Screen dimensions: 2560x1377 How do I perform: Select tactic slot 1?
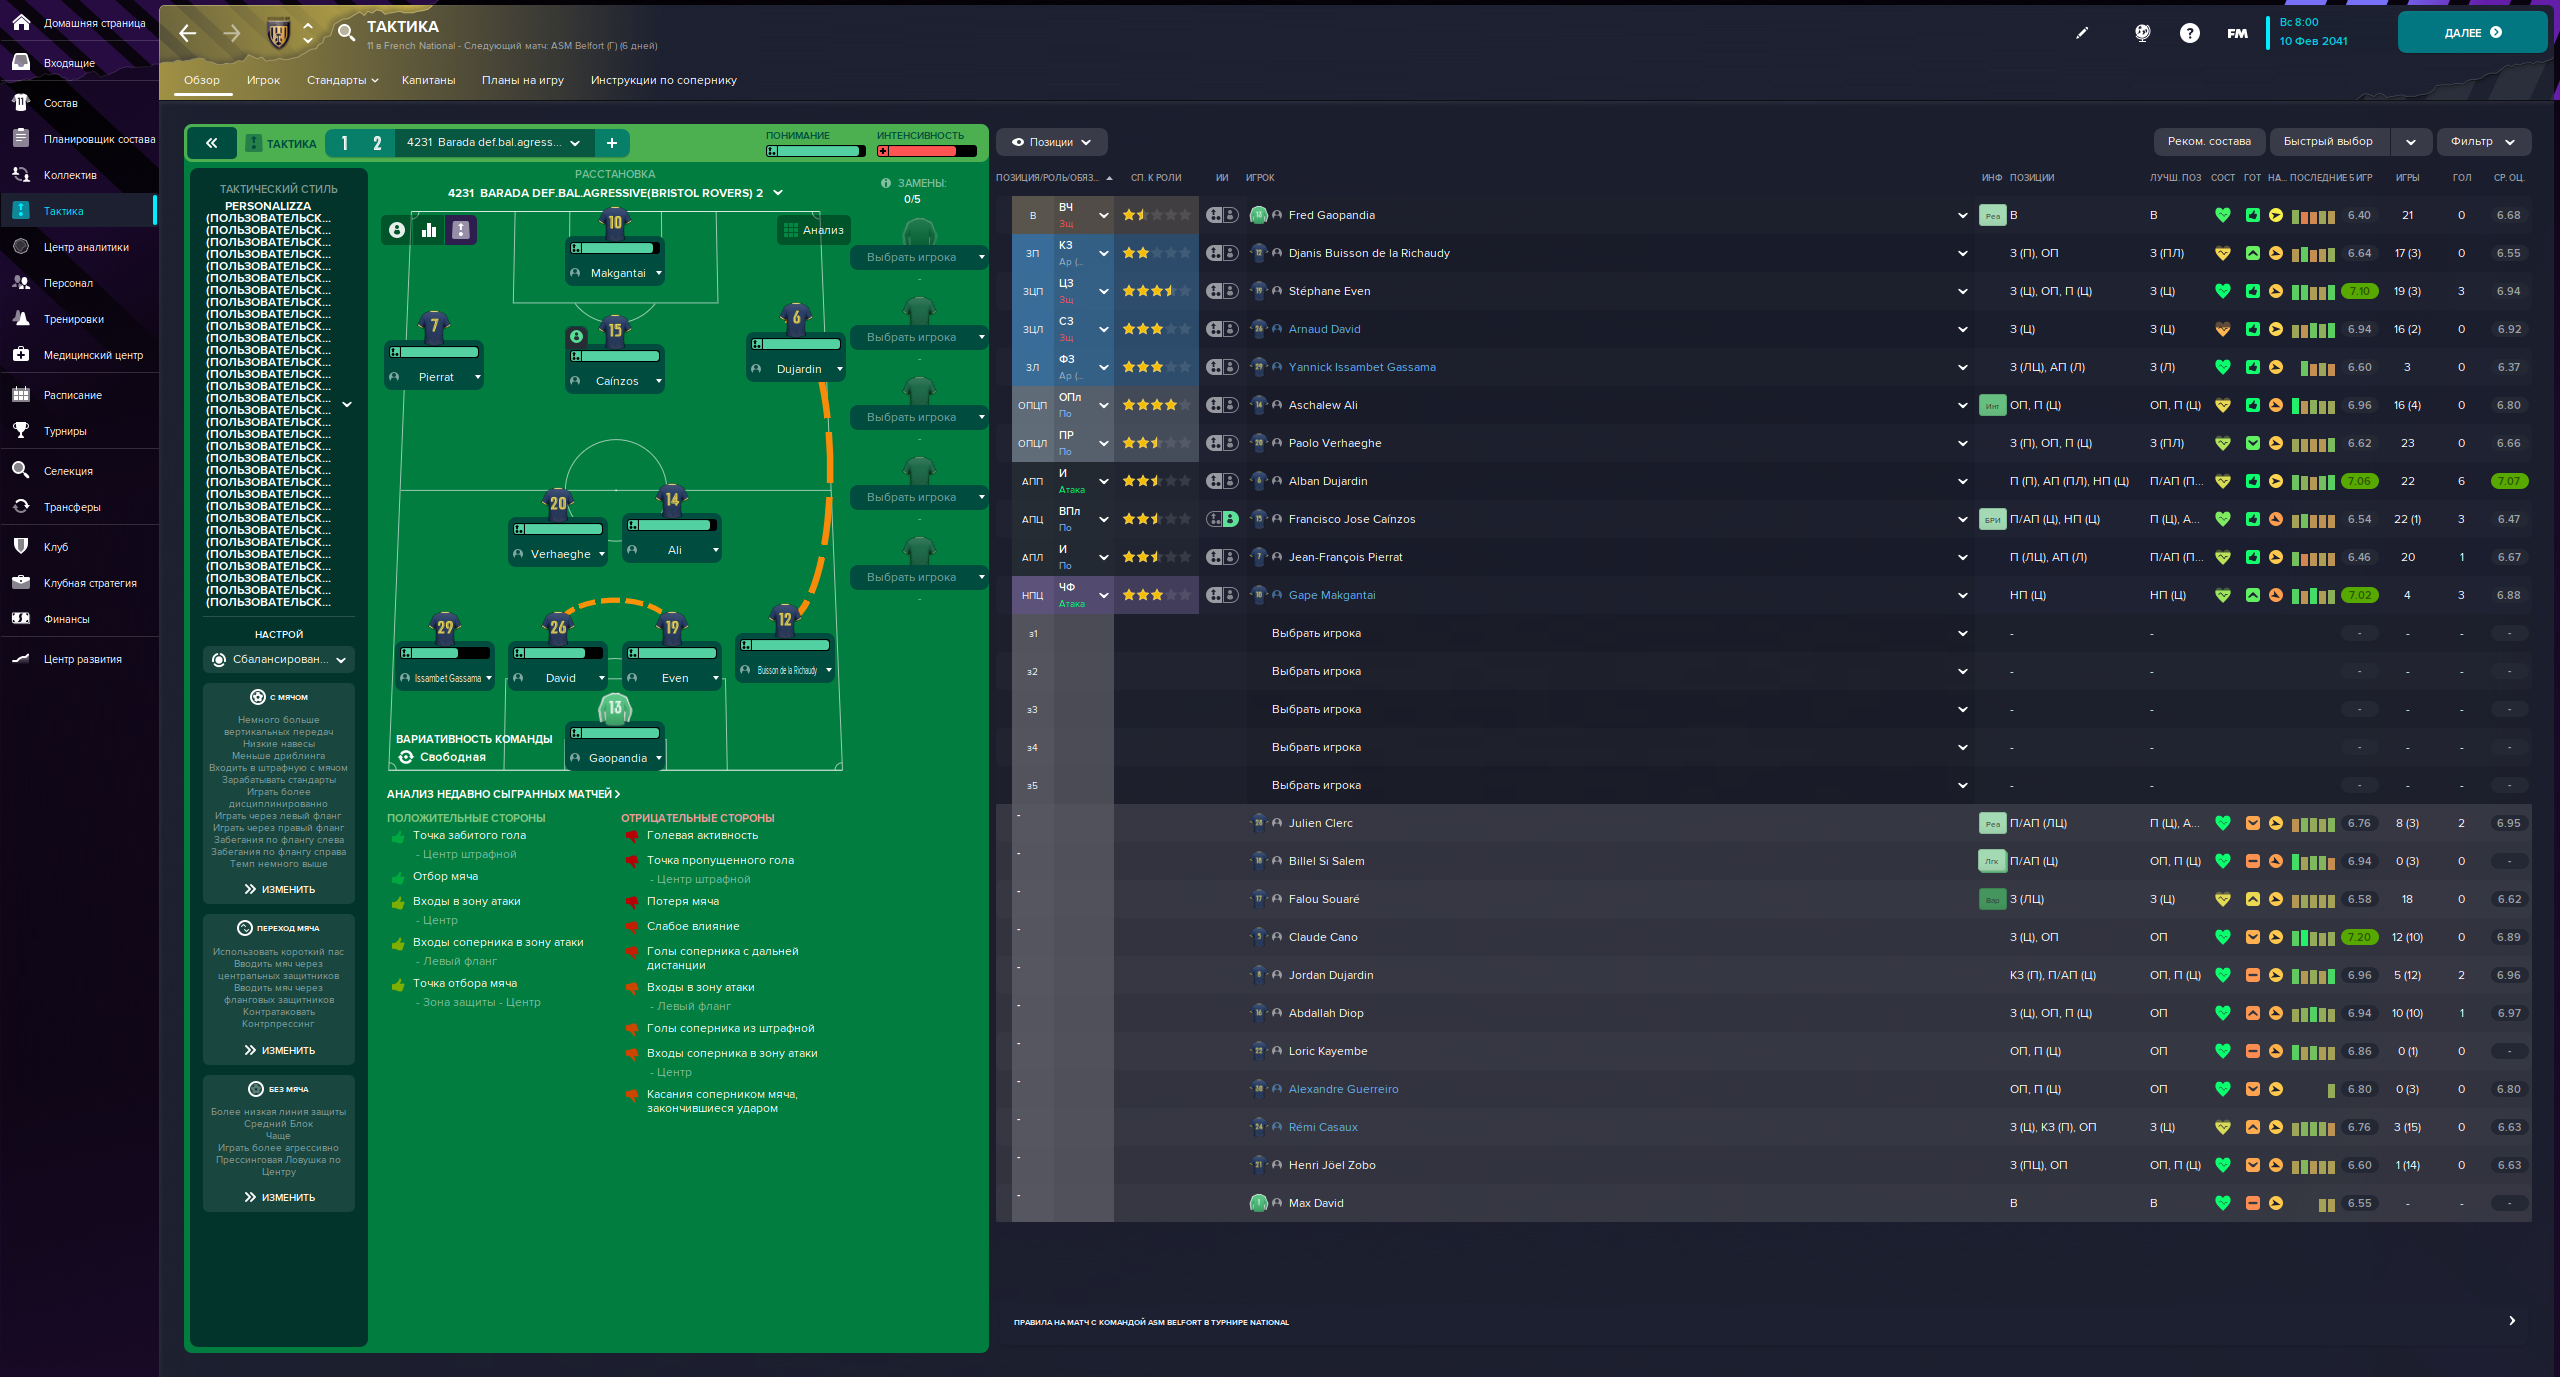pos(345,143)
